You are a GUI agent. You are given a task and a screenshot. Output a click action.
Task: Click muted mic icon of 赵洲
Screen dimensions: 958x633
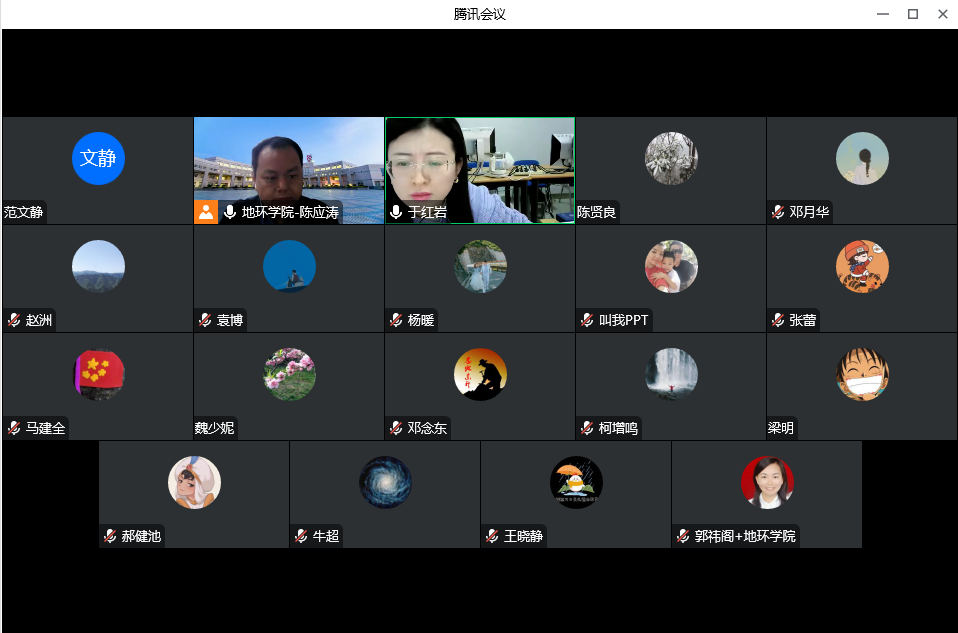[x=14, y=320]
